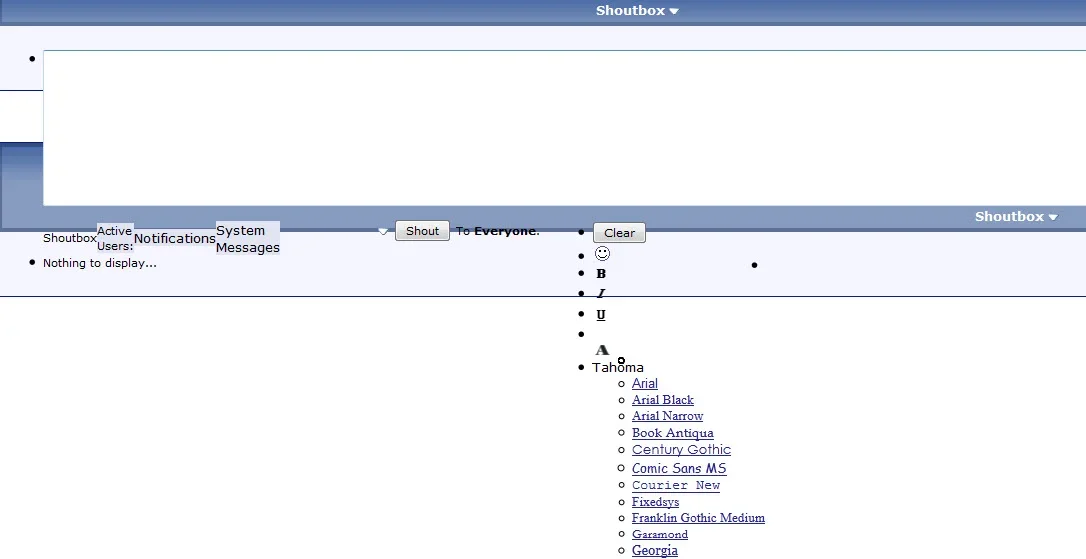Choose the Courier New font
The height and width of the screenshot is (559, 1086).
[x=676, y=485]
